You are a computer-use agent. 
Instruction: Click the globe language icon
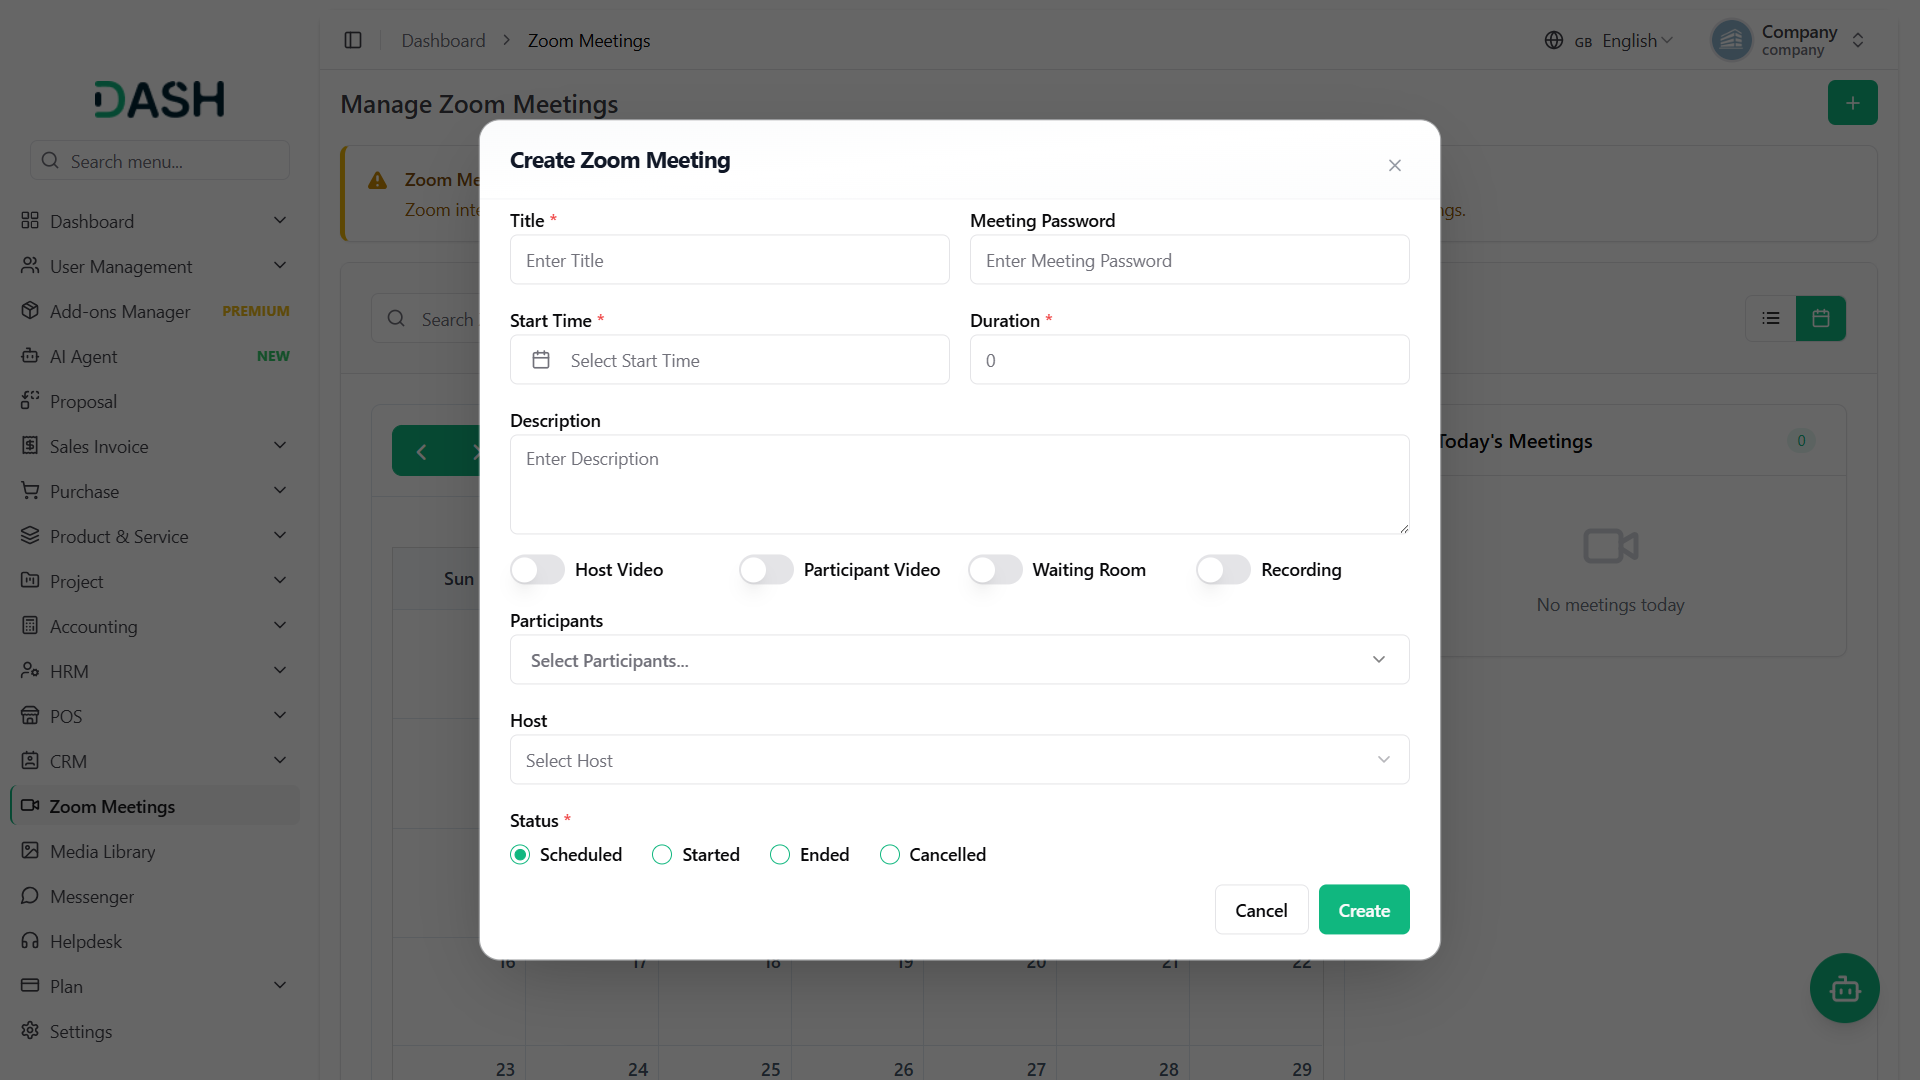pyautogui.click(x=1554, y=40)
